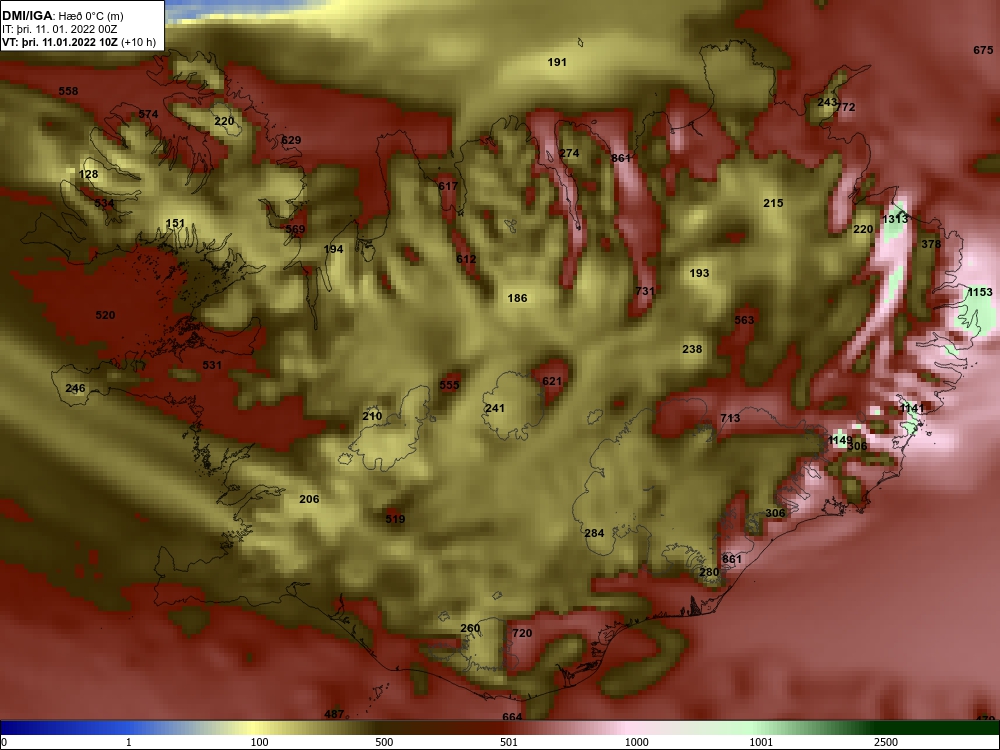Click the header title 'DMI/IGA: Hæð 0°C (m)'
The height and width of the screenshot is (750, 1000).
coord(62,16)
